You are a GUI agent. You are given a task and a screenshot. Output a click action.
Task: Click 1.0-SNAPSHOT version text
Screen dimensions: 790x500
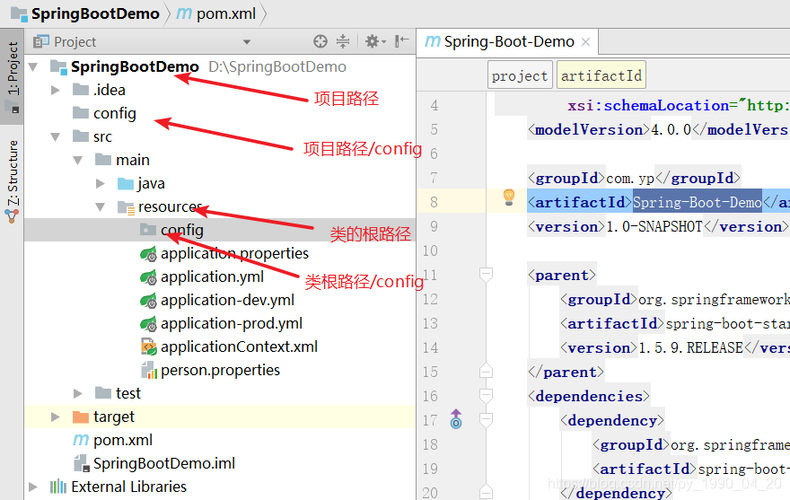(x=654, y=227)
